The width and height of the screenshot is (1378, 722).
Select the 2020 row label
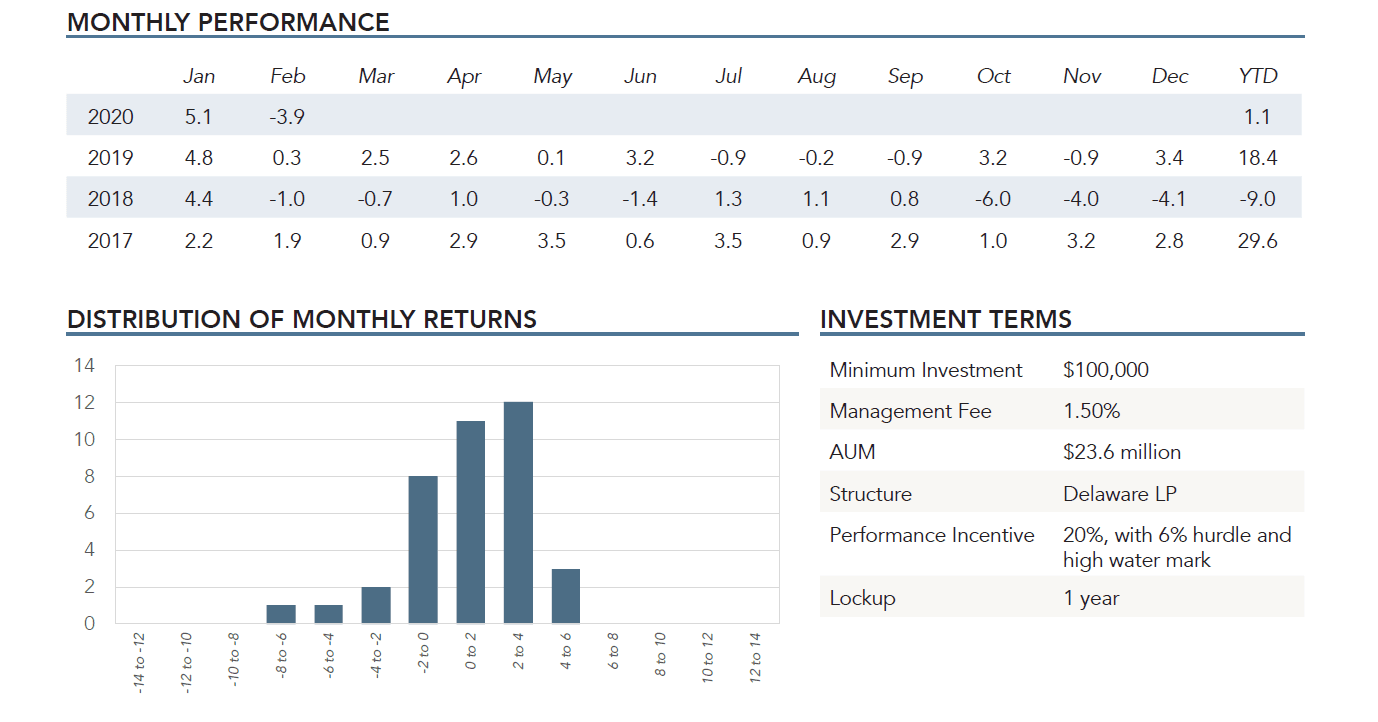110,117
